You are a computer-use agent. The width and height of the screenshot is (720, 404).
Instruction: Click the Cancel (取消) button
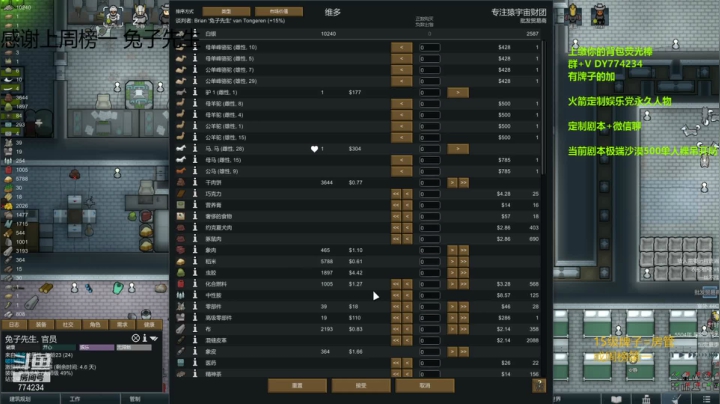tap(425, 386)
